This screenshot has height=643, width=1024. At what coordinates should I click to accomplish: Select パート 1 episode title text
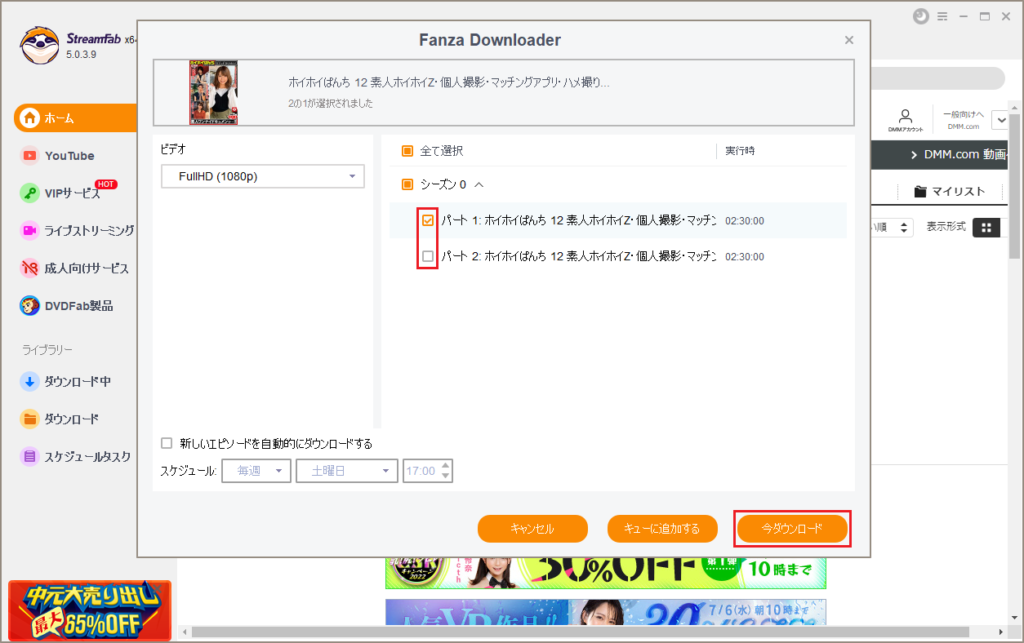tap(579, 221)
